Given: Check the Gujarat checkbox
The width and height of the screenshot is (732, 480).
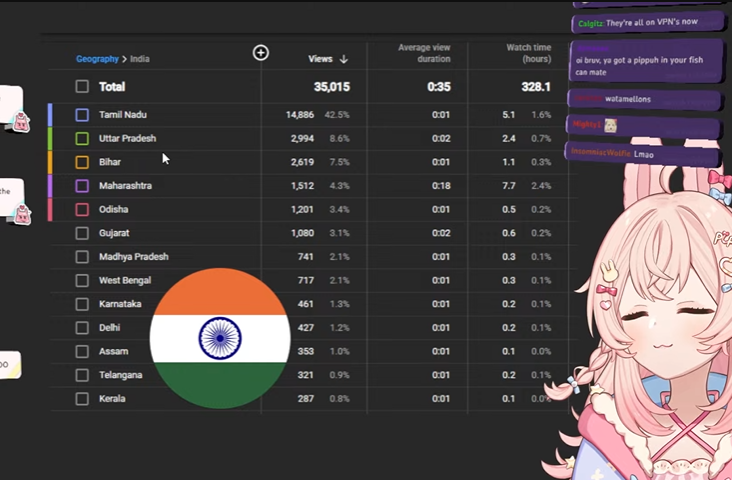Looking at the screenshot, I should click(82, 233).
